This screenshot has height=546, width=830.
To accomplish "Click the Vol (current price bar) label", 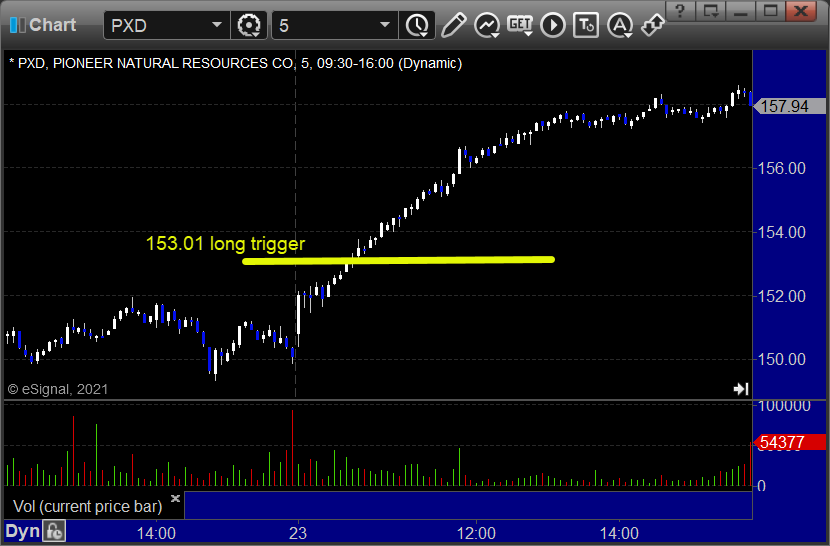I will 87,506.
